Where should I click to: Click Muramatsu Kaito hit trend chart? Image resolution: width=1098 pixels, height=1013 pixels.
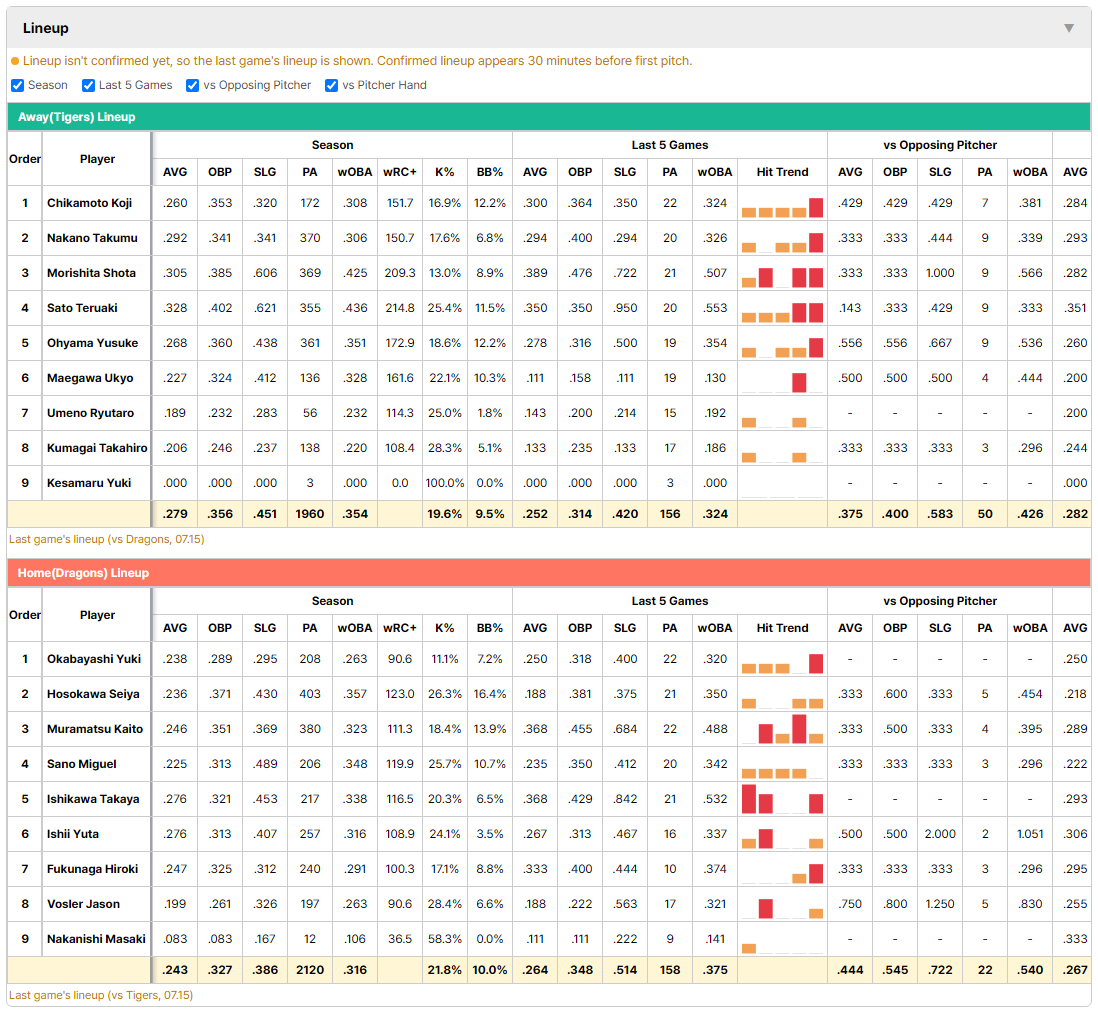(x=782, y=729)
